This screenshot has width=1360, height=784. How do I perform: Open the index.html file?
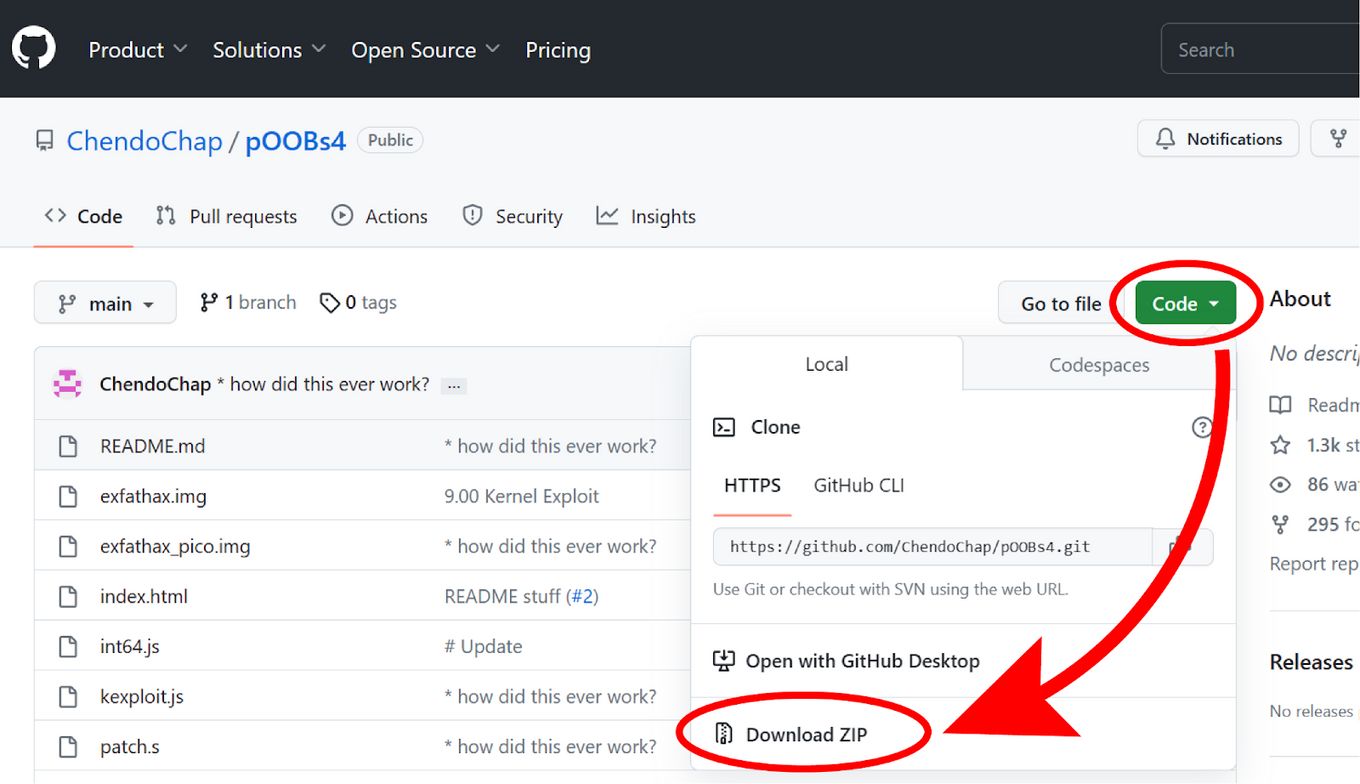(x=144, y=596)
